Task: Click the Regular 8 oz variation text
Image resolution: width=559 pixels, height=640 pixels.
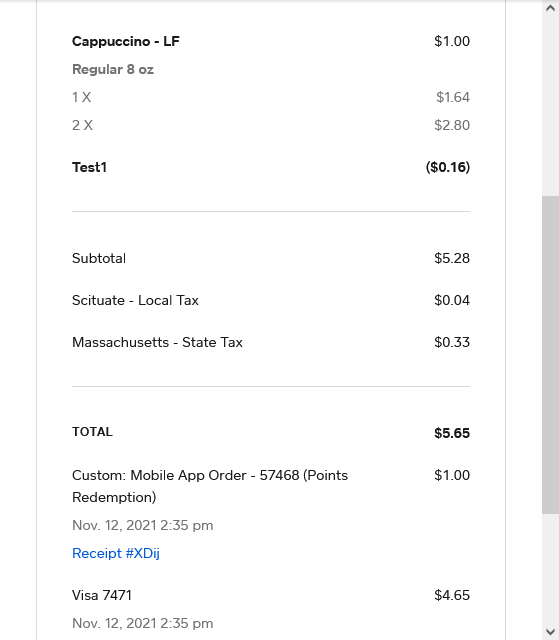Action: [x=113, y=69]
